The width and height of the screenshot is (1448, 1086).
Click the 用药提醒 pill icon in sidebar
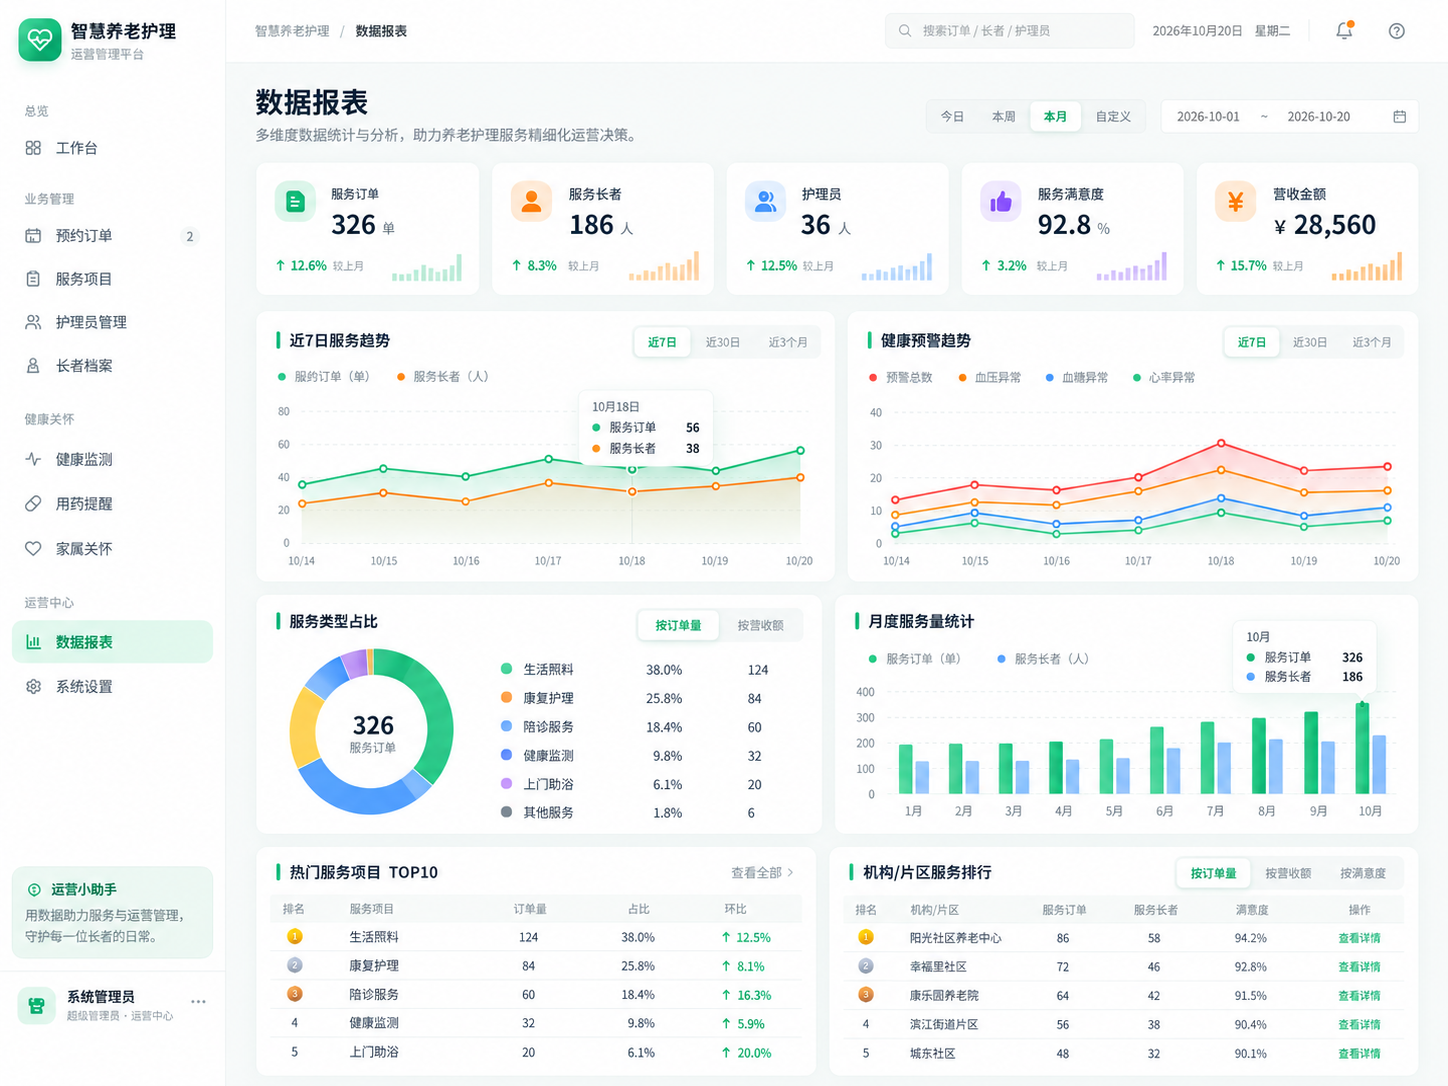click(x=33, y=503)
